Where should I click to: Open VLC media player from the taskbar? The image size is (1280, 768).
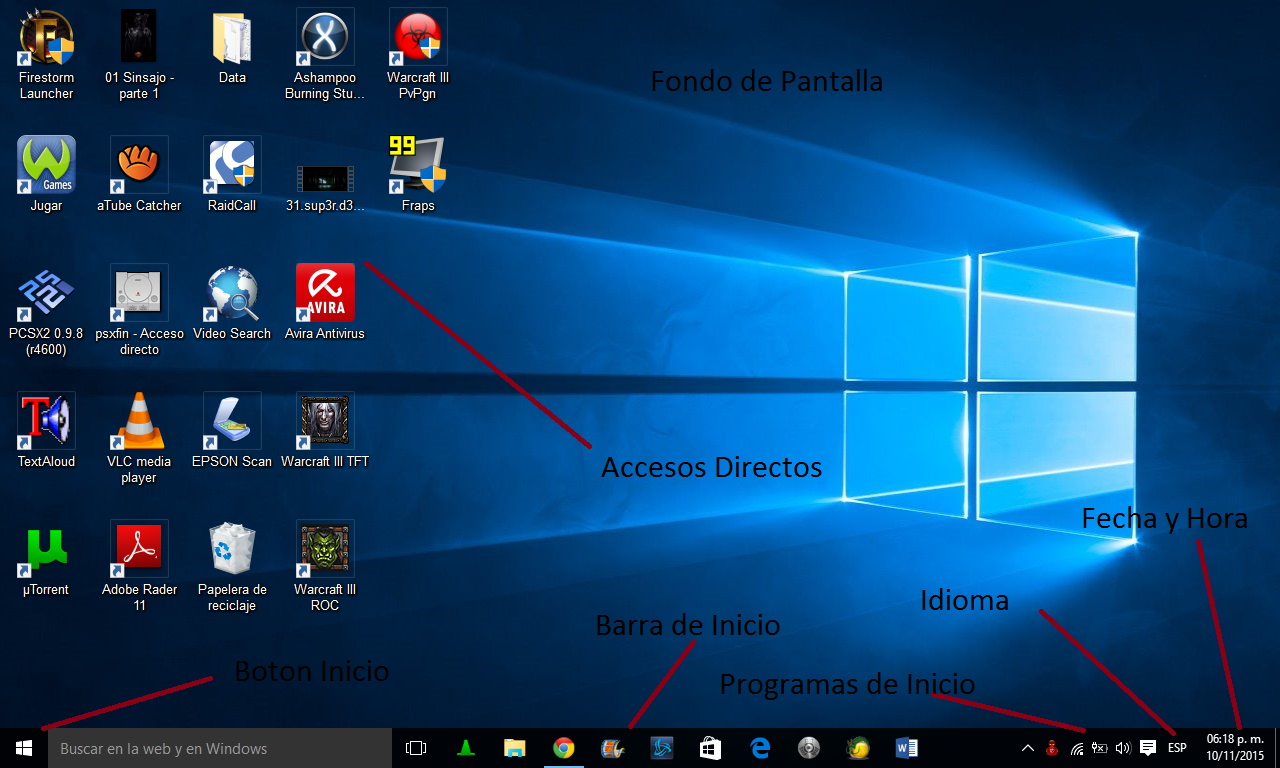(465, 748)
